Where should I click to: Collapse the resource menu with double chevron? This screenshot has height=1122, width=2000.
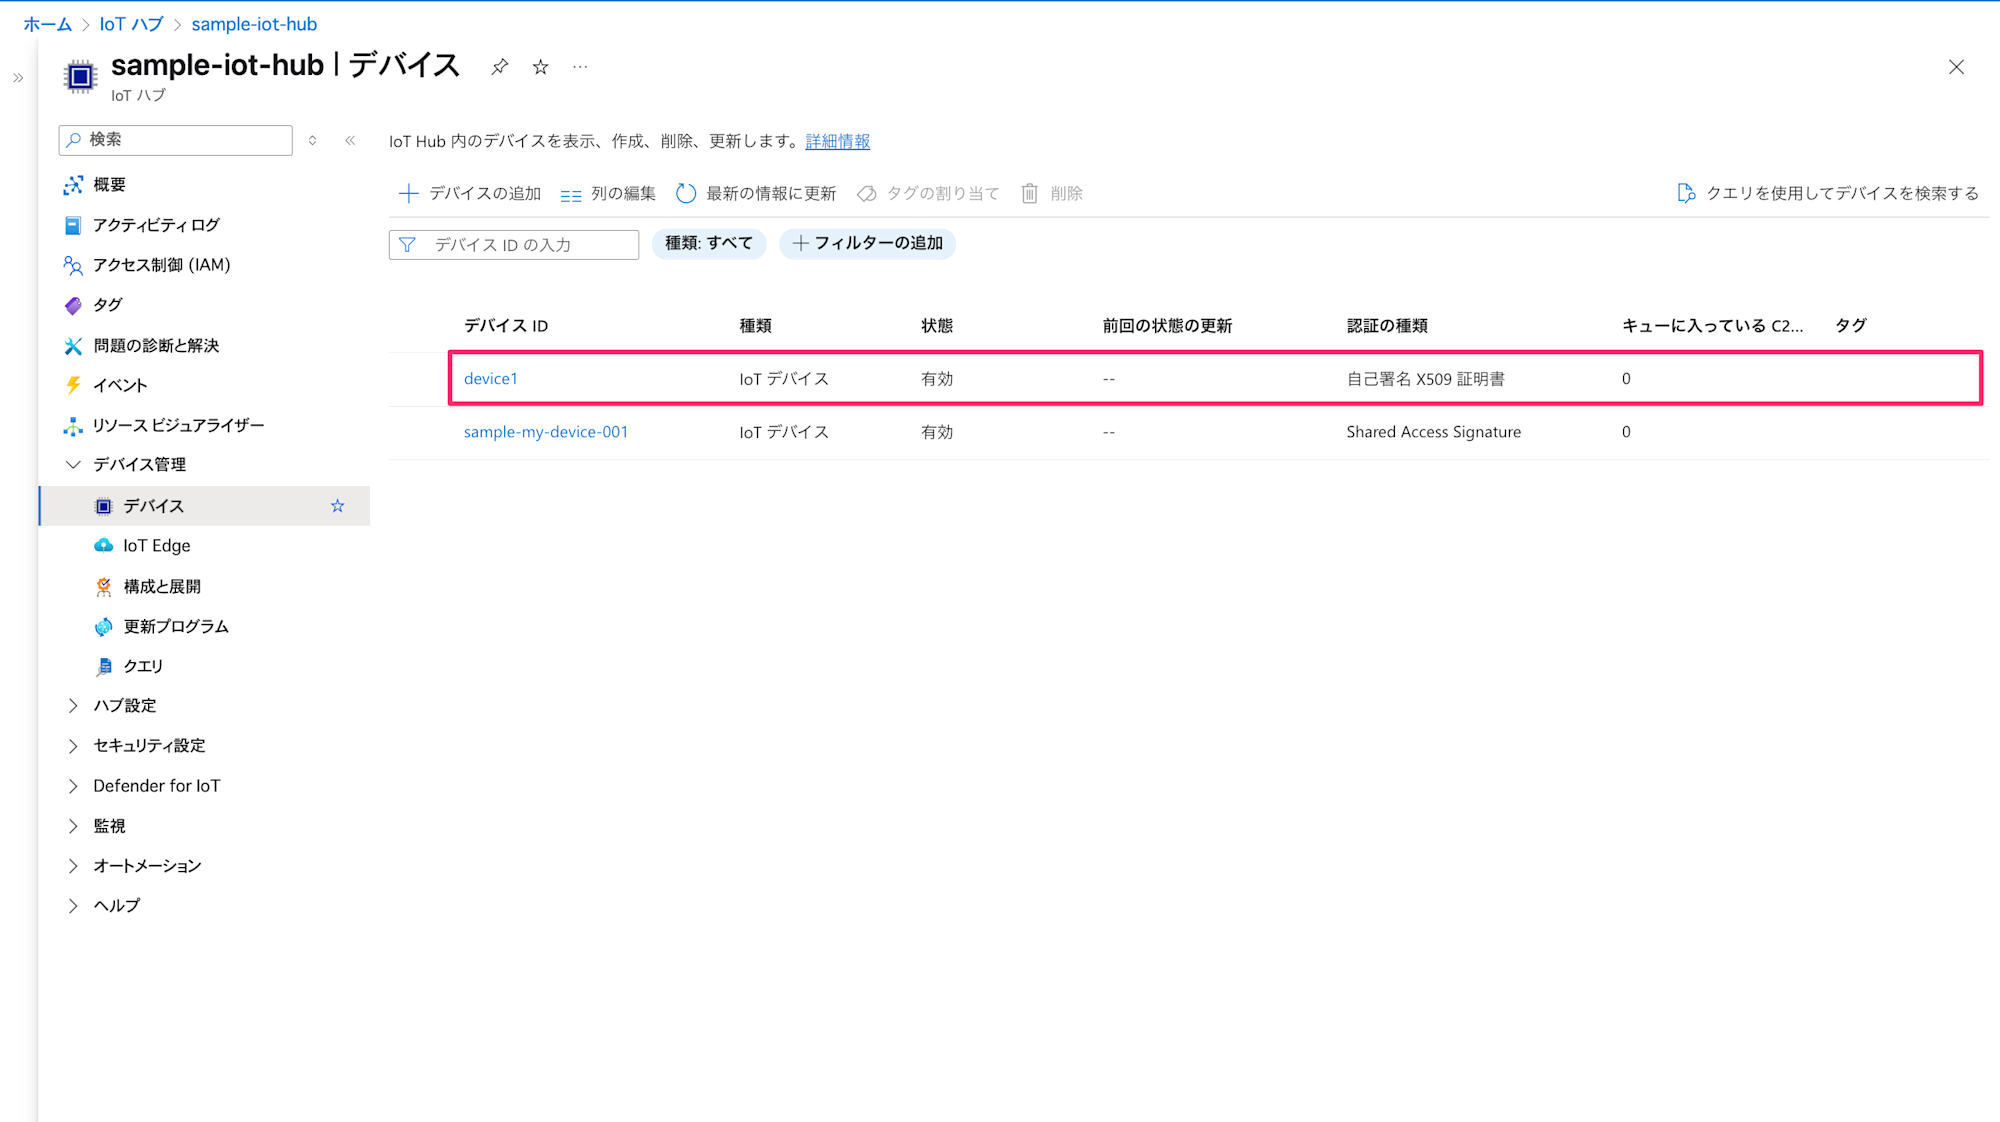(350, 141)
